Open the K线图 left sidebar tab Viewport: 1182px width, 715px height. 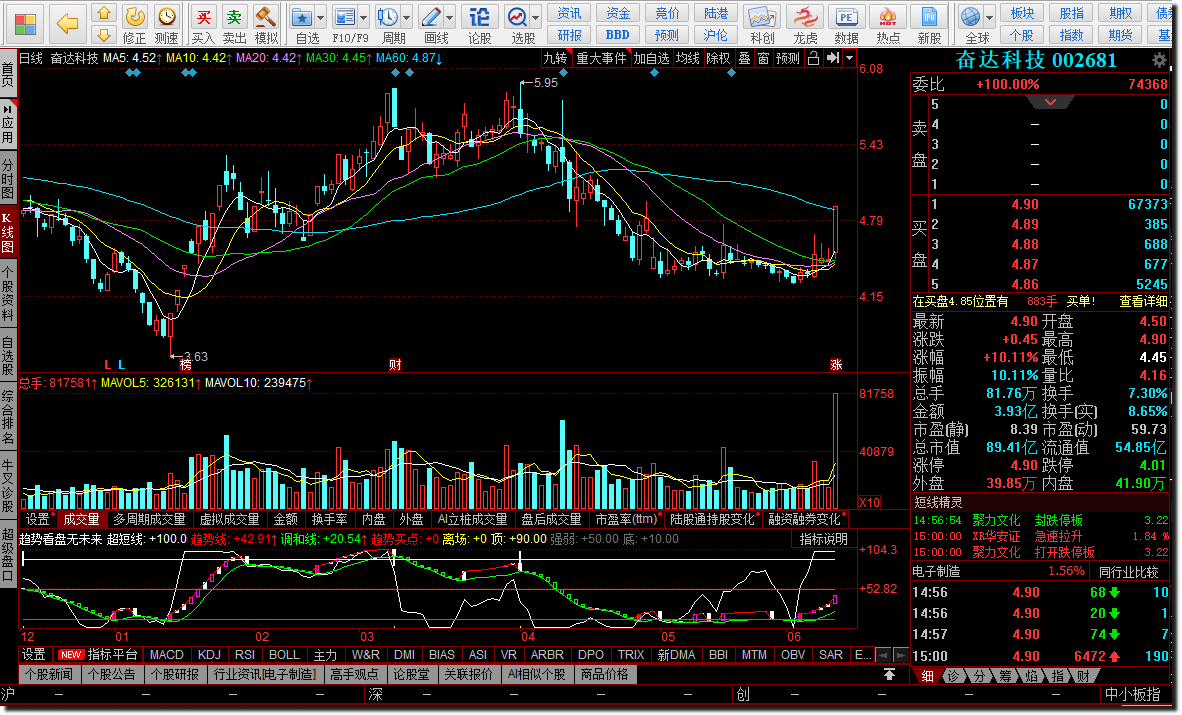pos(8,230)
